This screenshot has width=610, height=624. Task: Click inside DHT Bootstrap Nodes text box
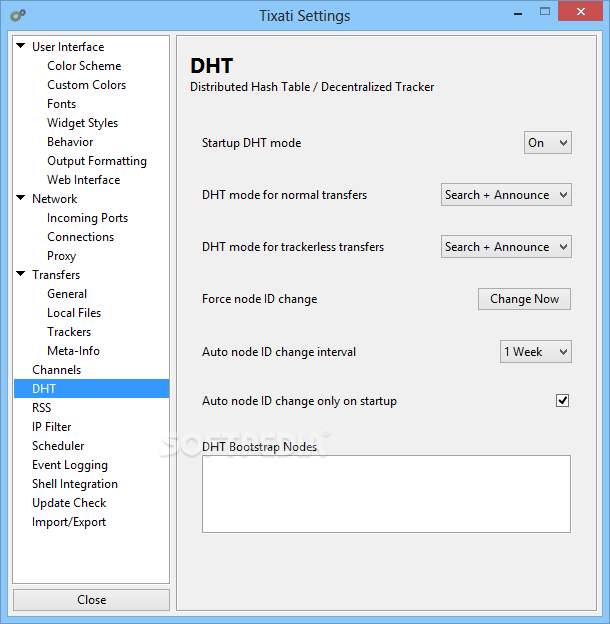386,494
